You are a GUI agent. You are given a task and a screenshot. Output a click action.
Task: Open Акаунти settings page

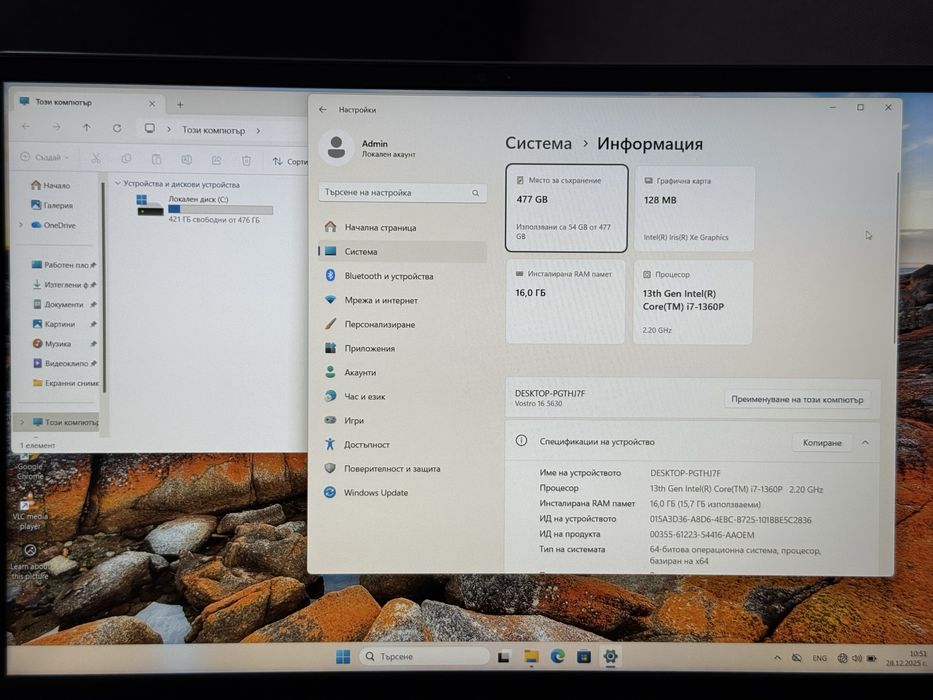coord(402,373)
